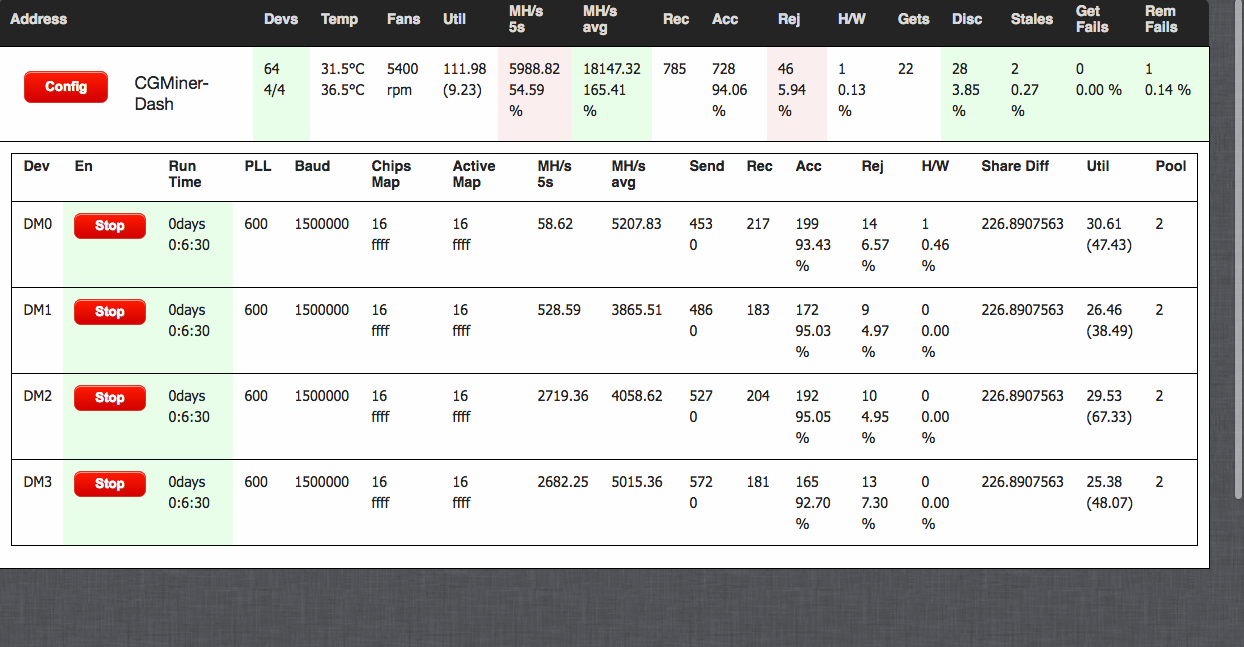Select DM3 Rec value 181

[x=758, y=482]
